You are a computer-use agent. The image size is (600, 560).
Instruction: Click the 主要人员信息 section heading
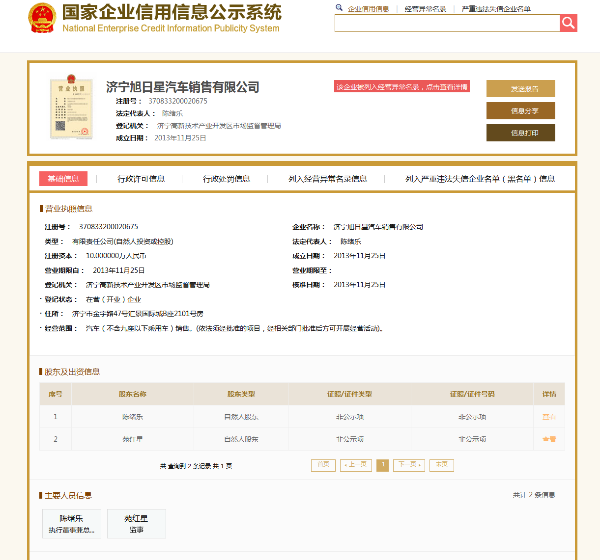(x=68, y=495)
